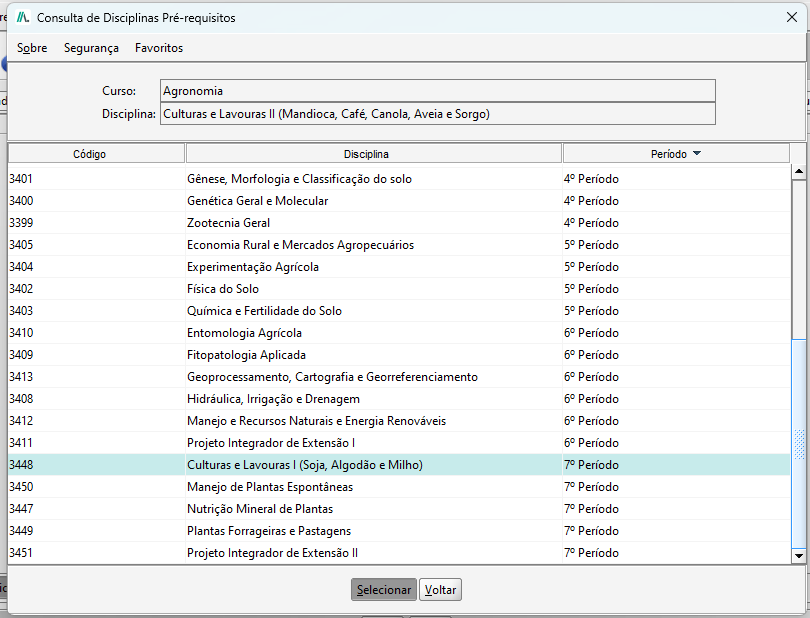Select row Manejo de Plantas Espontâneas

coord(399,487)
